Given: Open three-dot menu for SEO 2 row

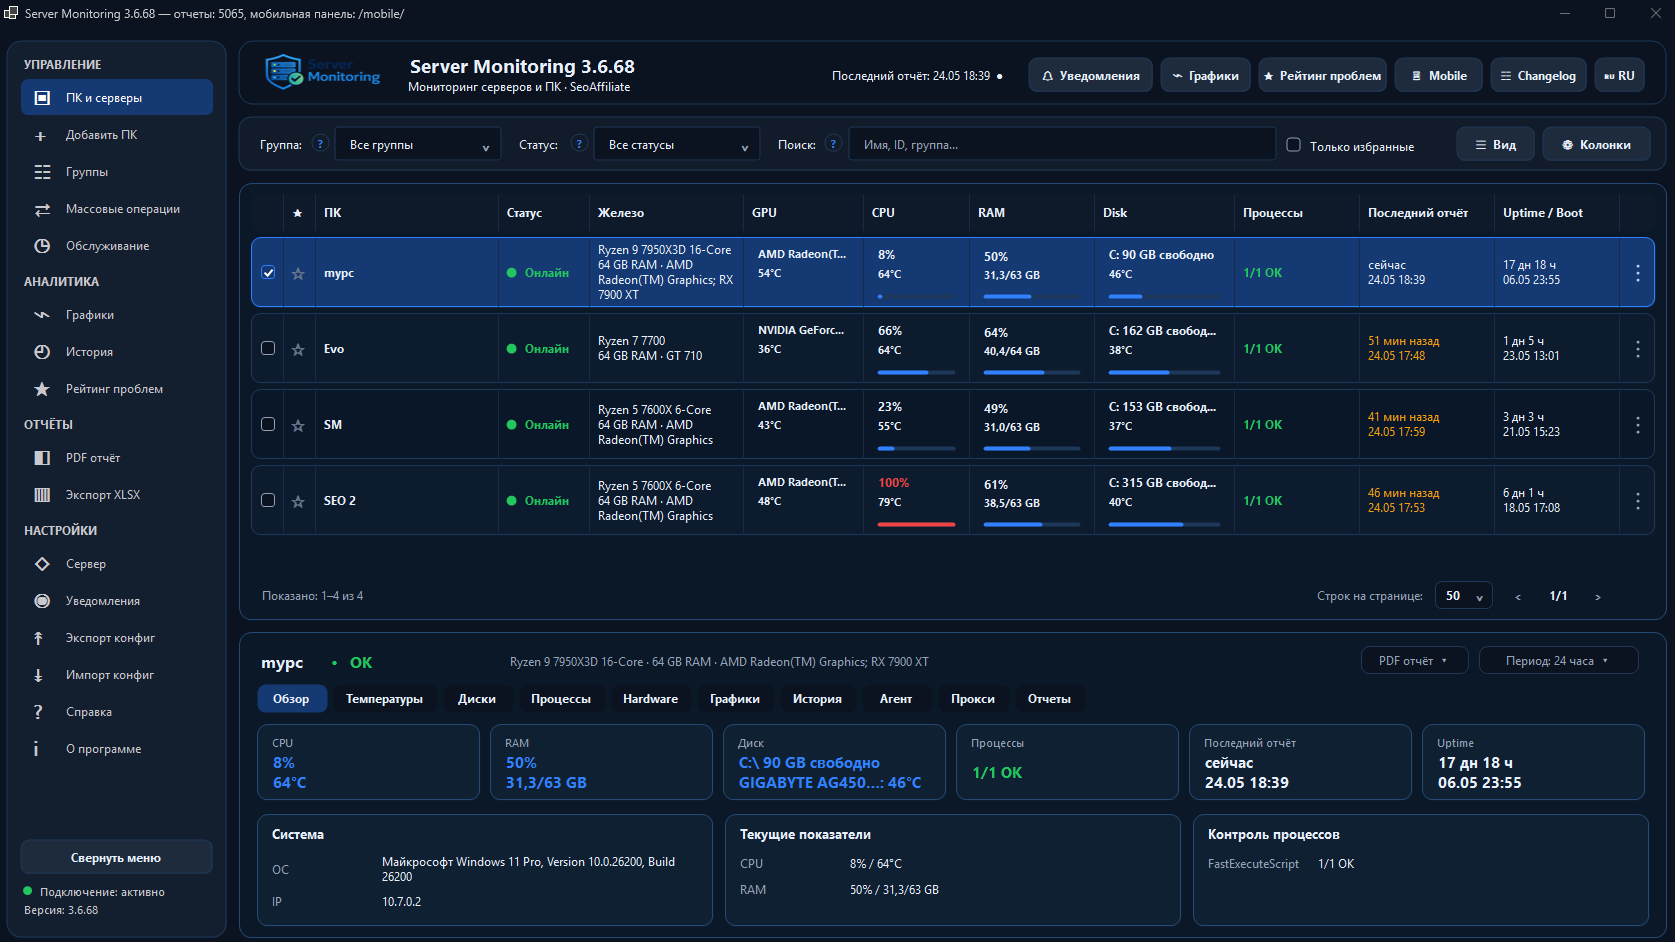Looking at the screenshot, I should click(1637, 500).
